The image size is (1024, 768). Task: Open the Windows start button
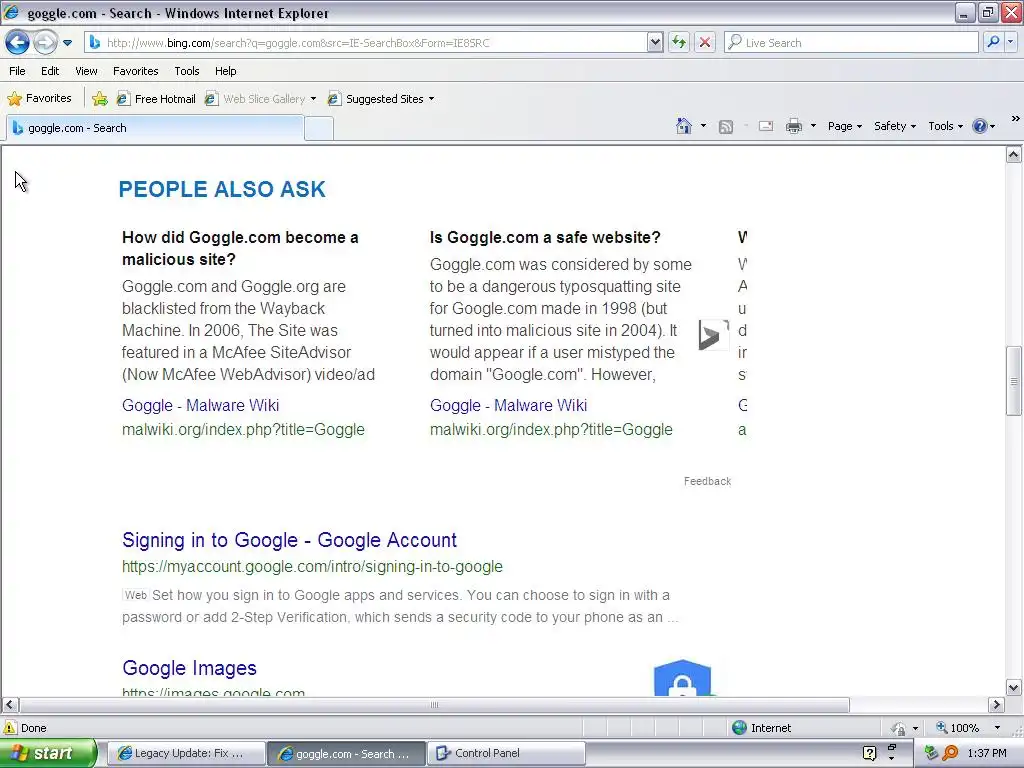pyautogui.click(x=49, y=753)
